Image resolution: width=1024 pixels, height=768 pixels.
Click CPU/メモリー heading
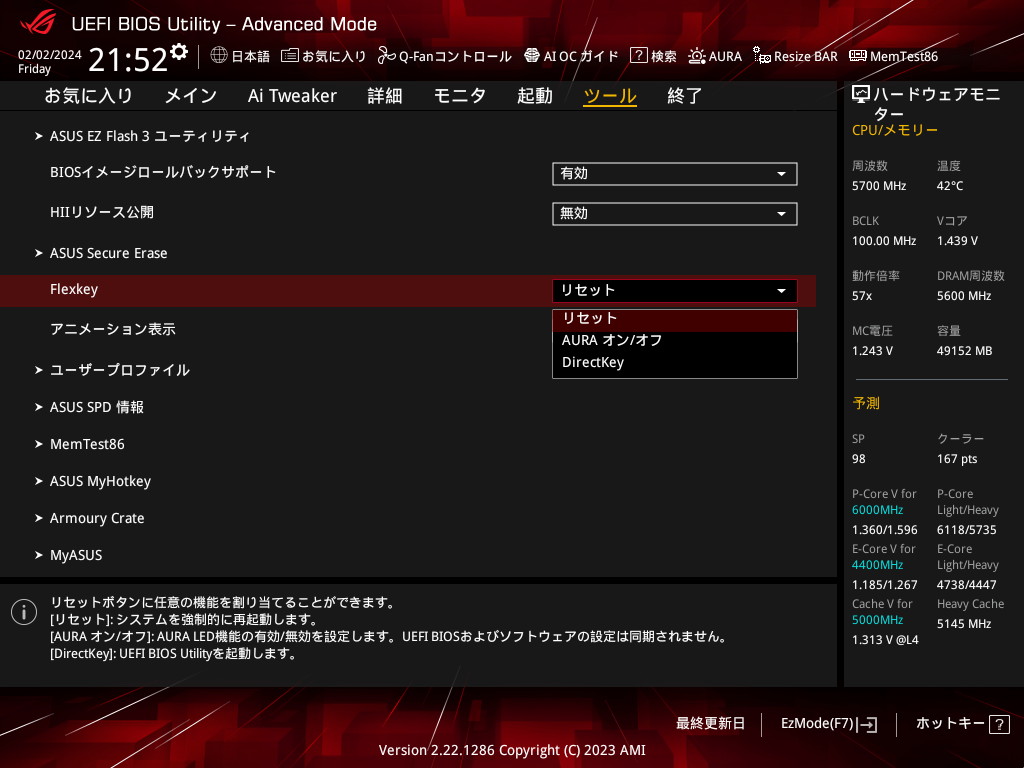tap(895, 130)
